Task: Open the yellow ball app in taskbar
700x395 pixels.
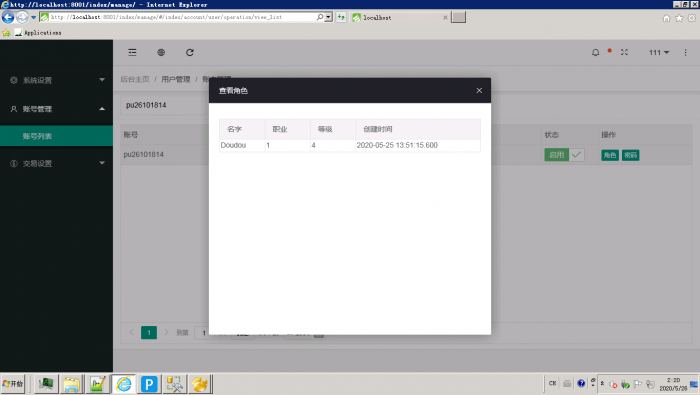Action: point(200,384)
